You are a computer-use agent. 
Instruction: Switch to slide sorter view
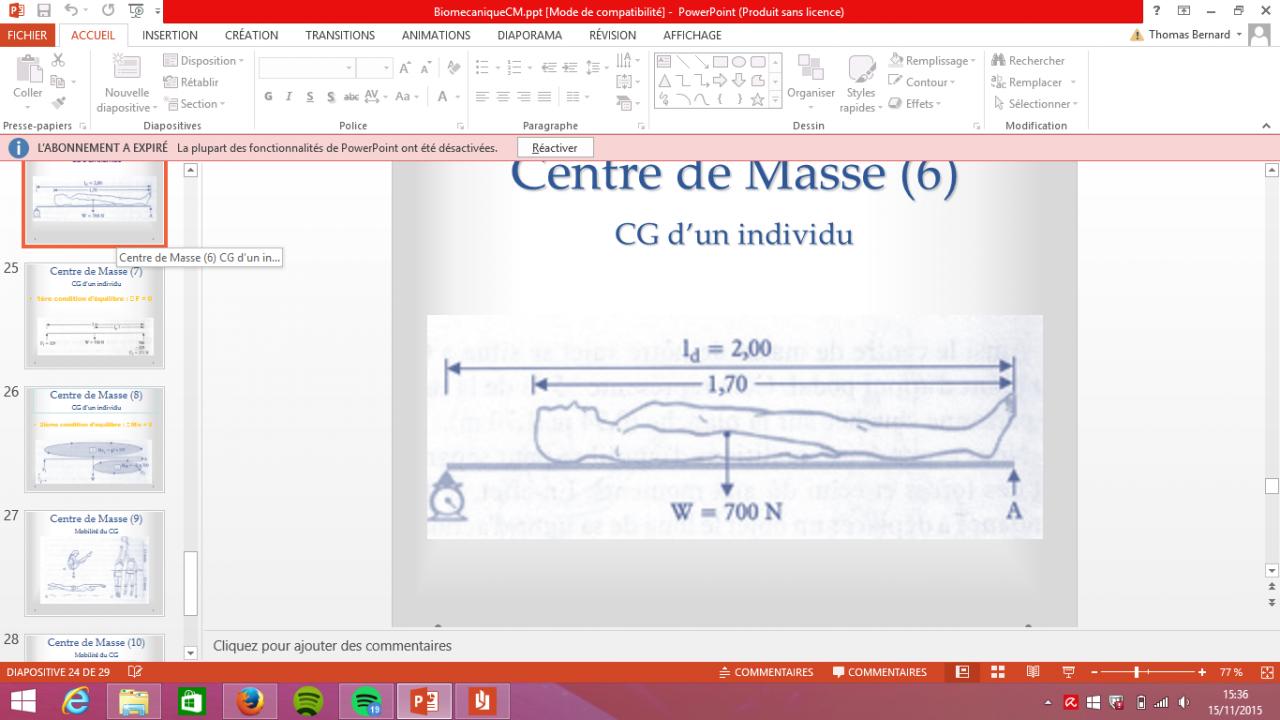[x=997, y=672]
